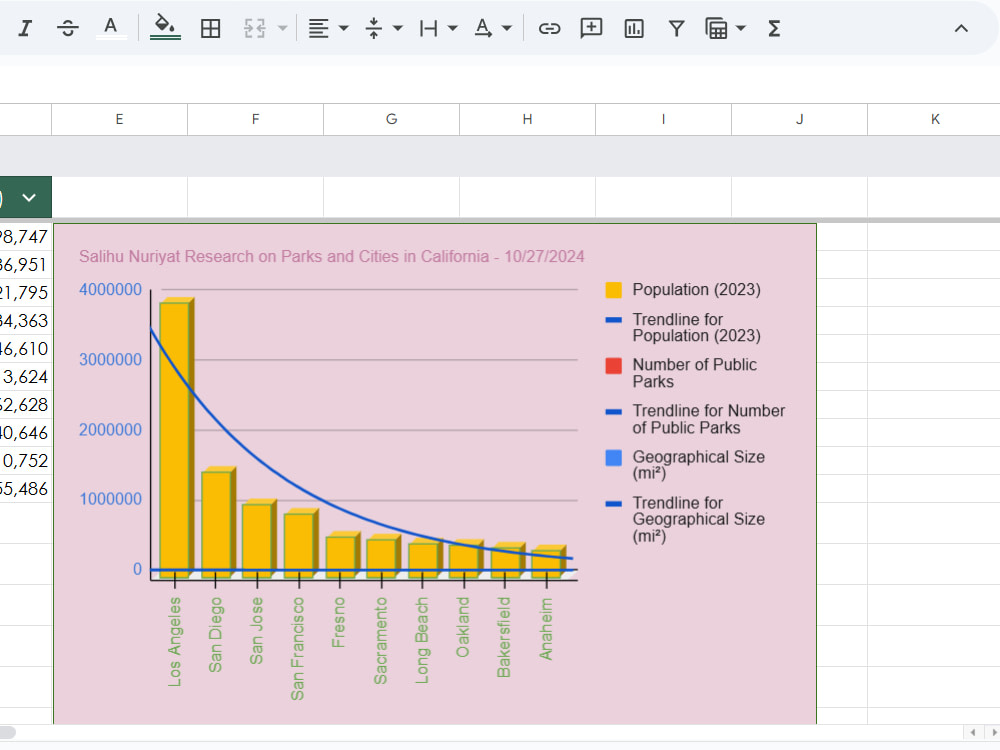
Task: Select column G header
Action: [392, 119]
